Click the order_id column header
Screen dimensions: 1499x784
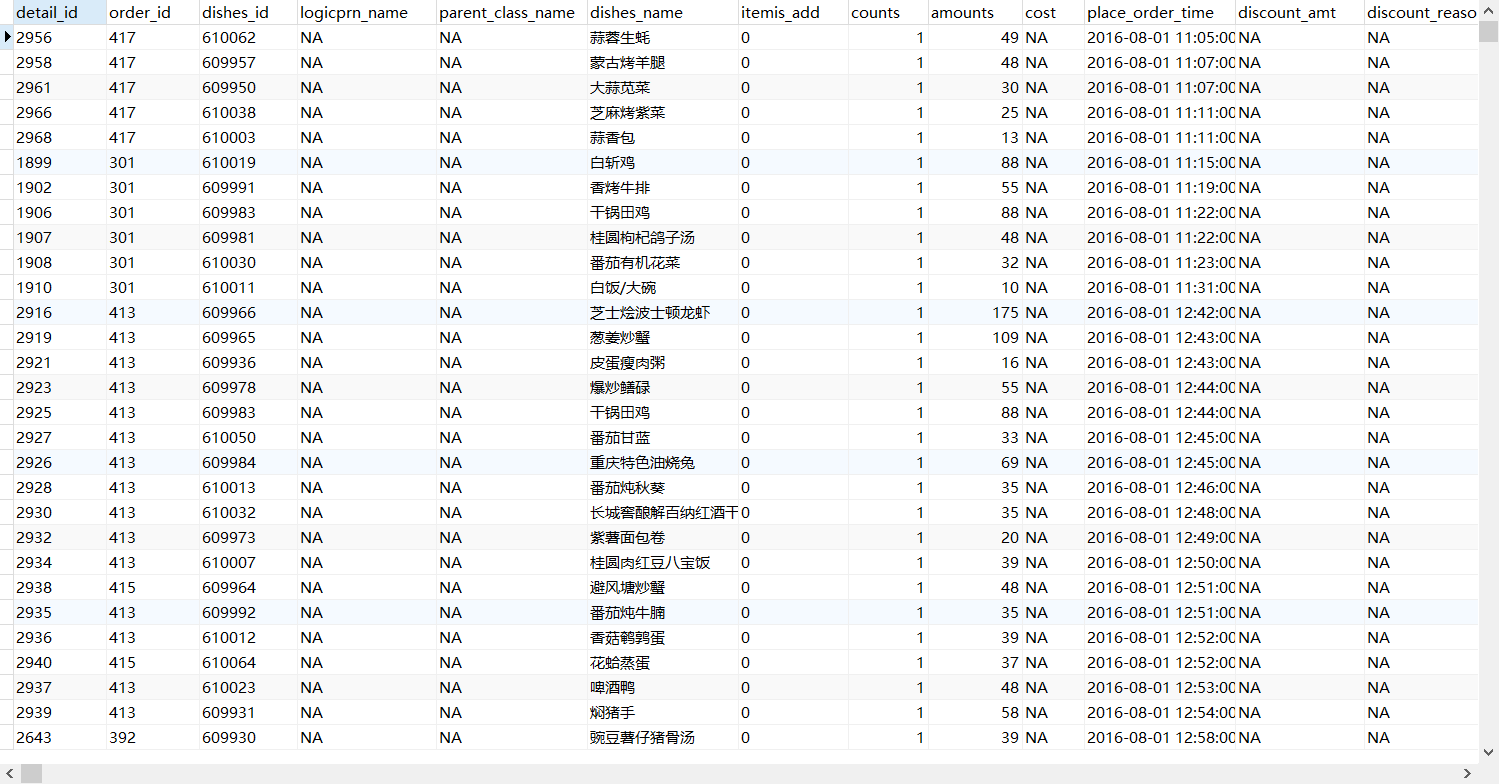coord(153,12)
